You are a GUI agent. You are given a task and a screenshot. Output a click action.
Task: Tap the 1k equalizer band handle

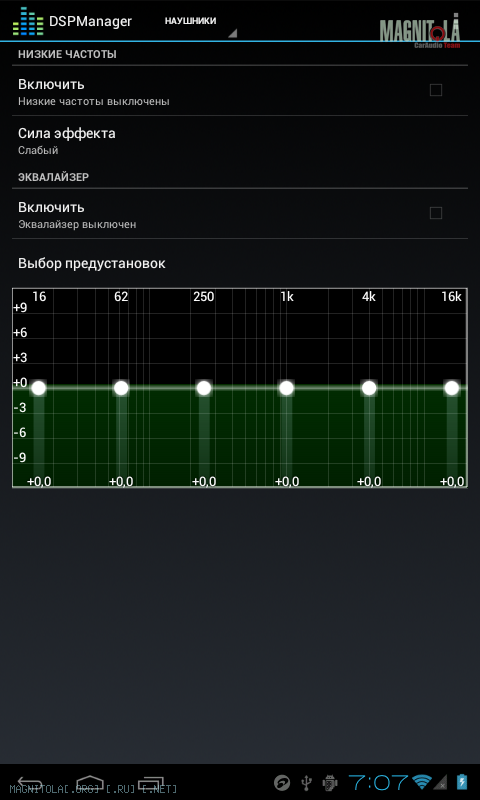coord(287,388)
